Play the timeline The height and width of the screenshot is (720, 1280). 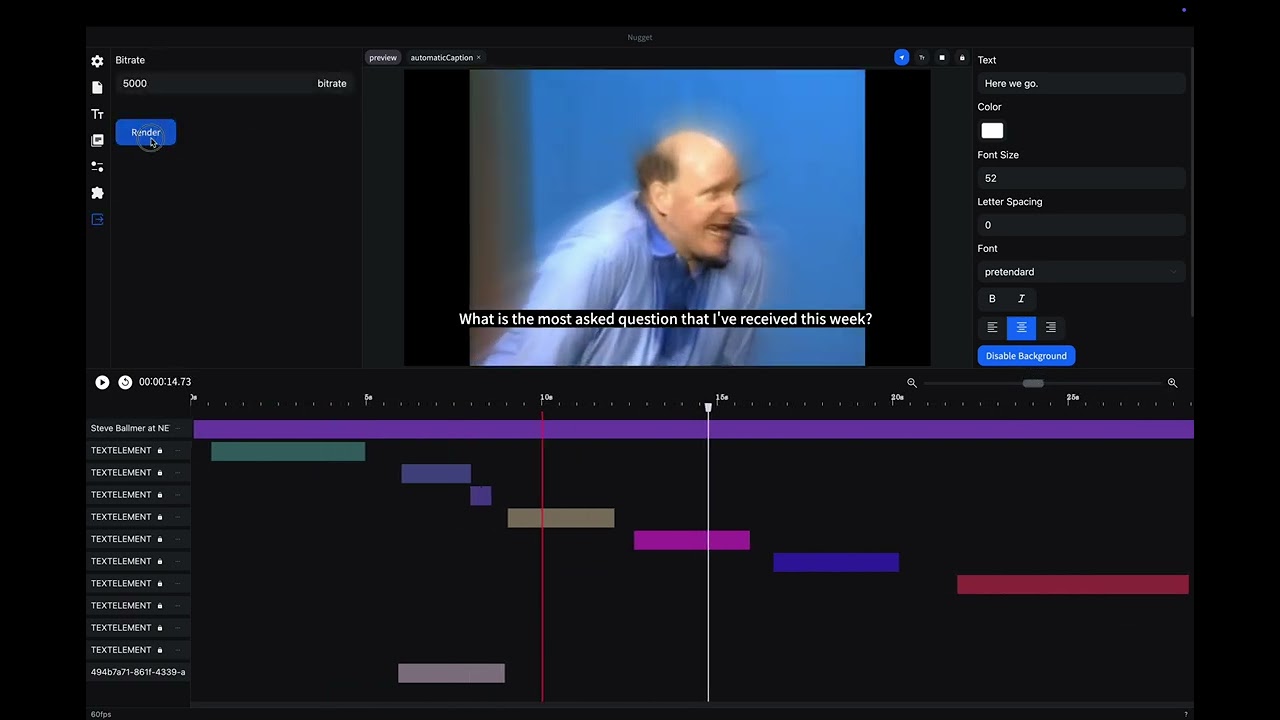[x=102, y=382]
